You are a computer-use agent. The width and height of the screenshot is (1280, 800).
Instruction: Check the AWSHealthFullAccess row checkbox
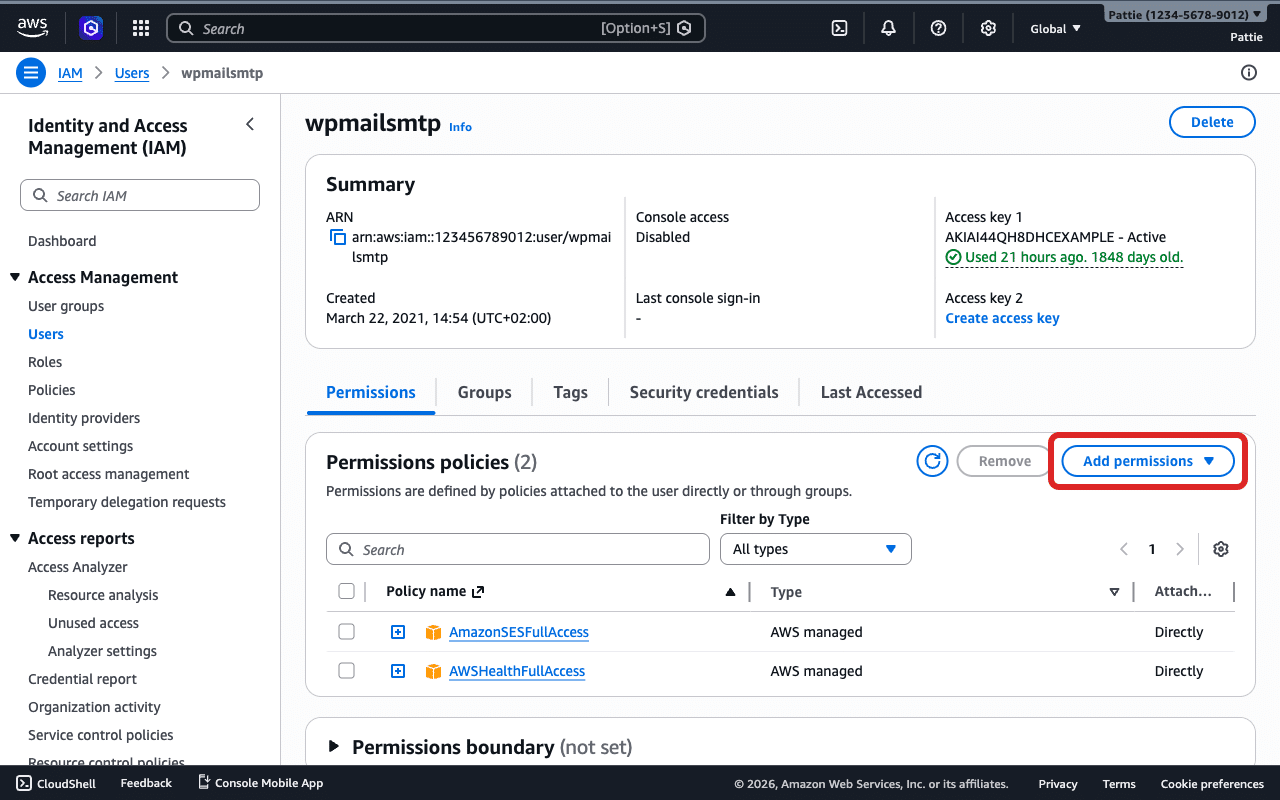point(346,671)
